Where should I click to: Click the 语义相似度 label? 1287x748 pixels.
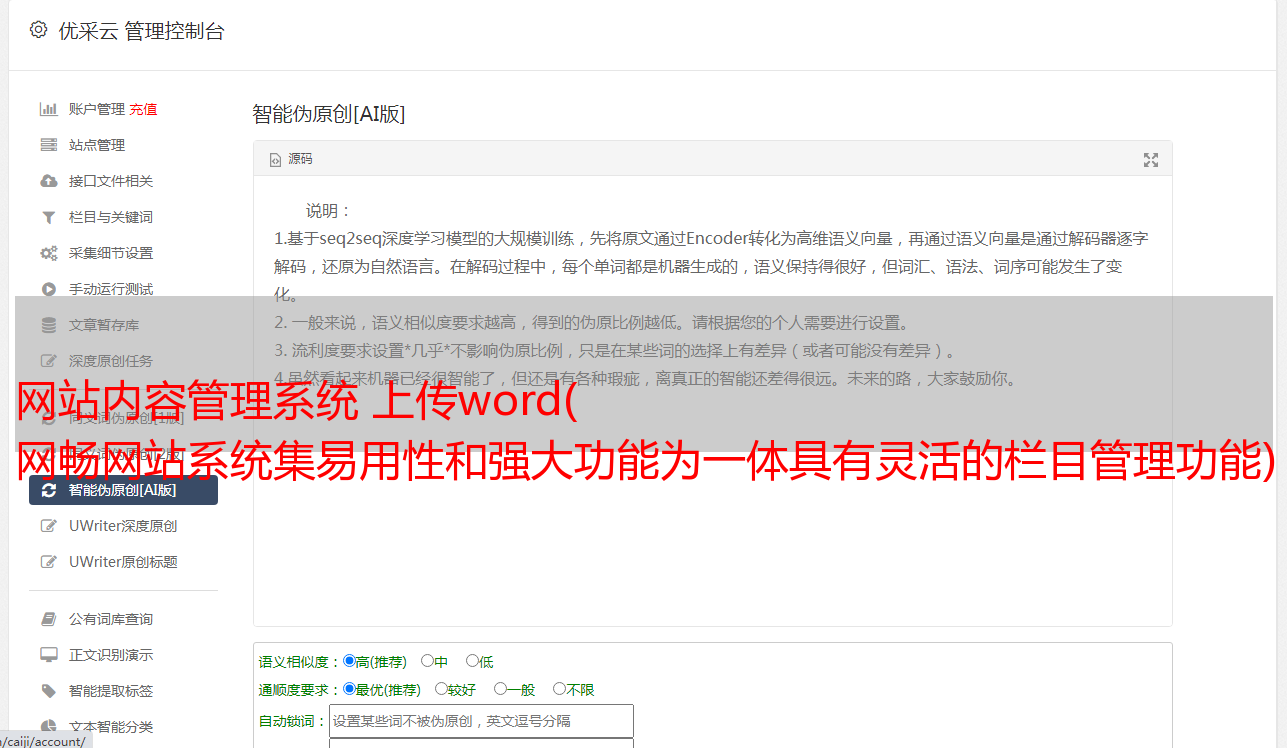[x=300, y=662]
